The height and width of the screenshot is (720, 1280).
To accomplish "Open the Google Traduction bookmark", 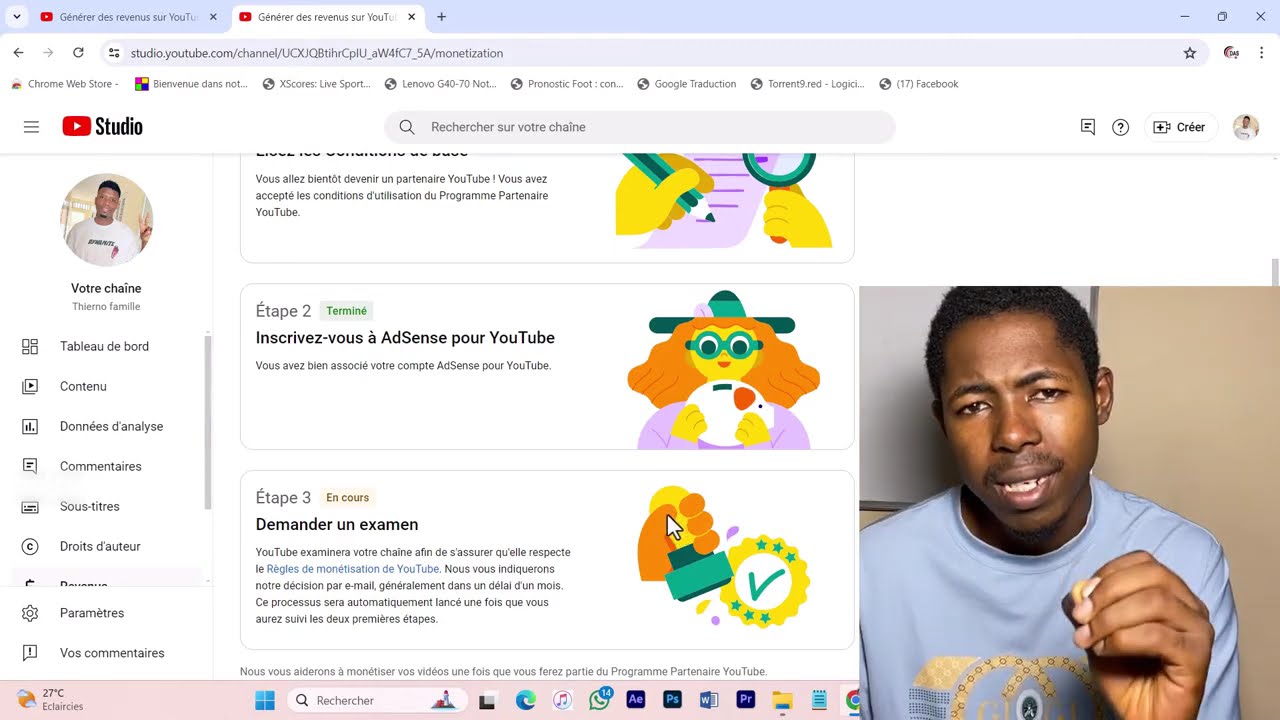I will pyautogui.click(x=687, y=84).
